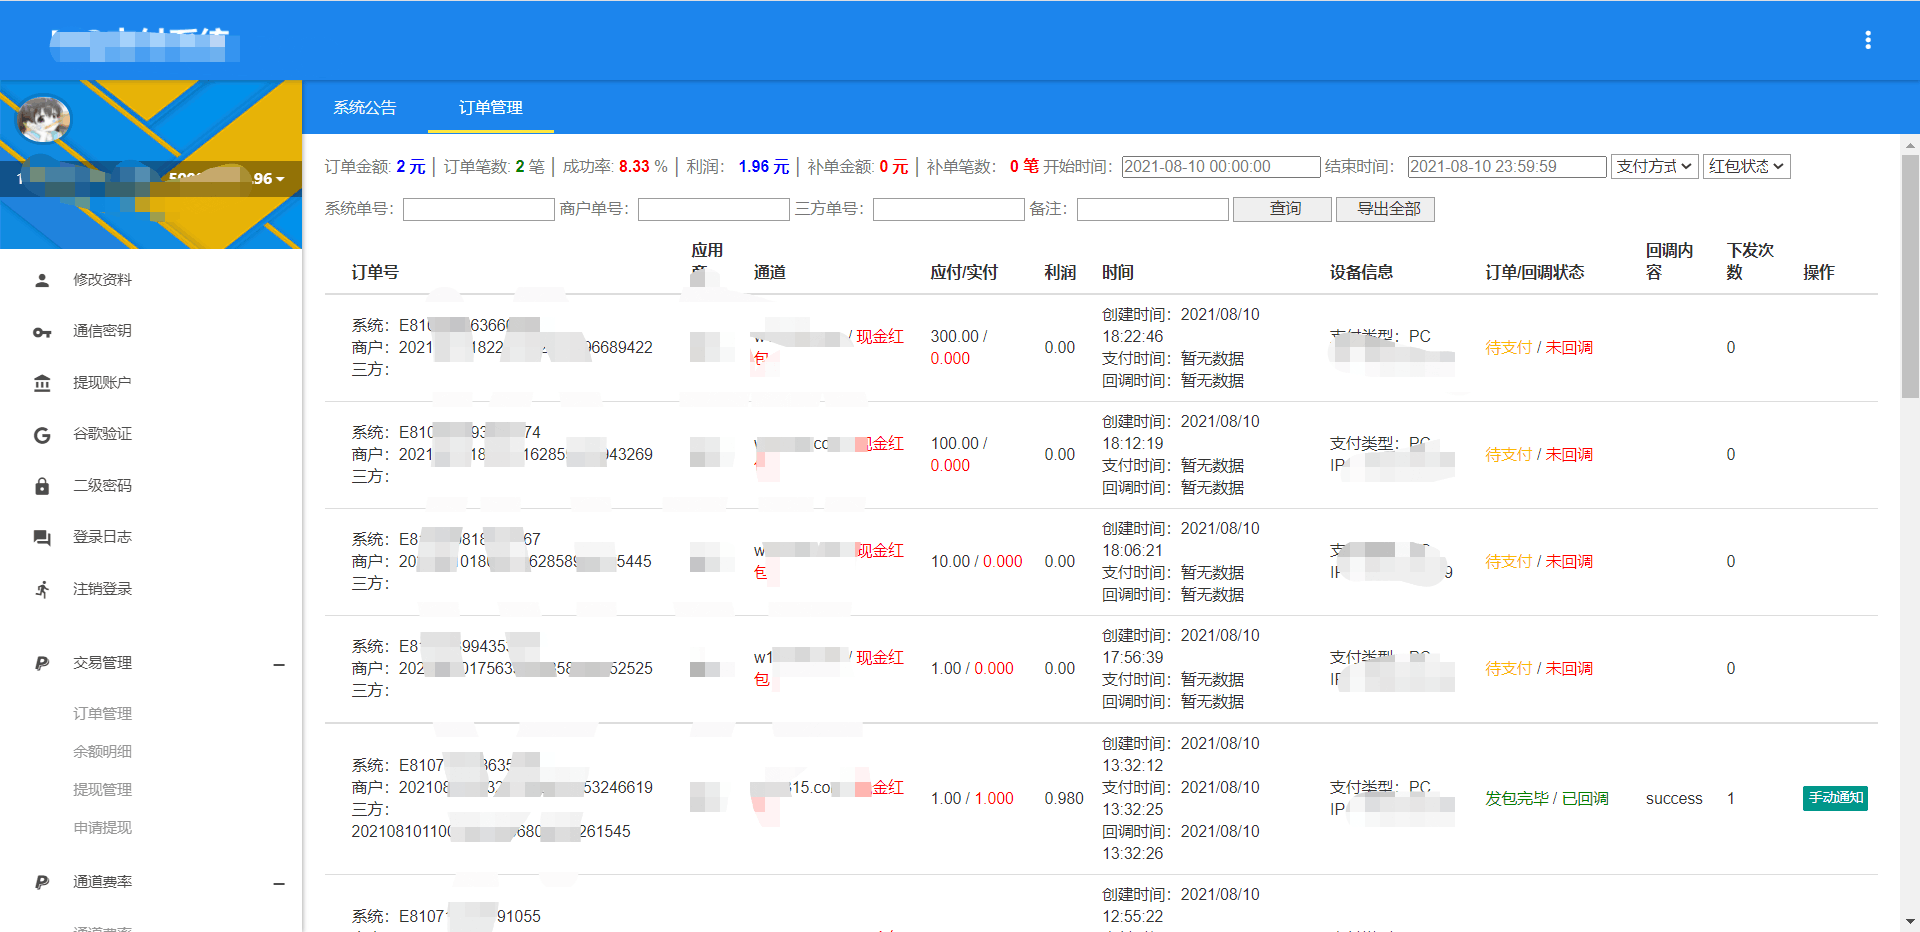This screenshot has height=932, width=1920.
Task: Open 二级密码 menu item
Action: click(102, 486)
